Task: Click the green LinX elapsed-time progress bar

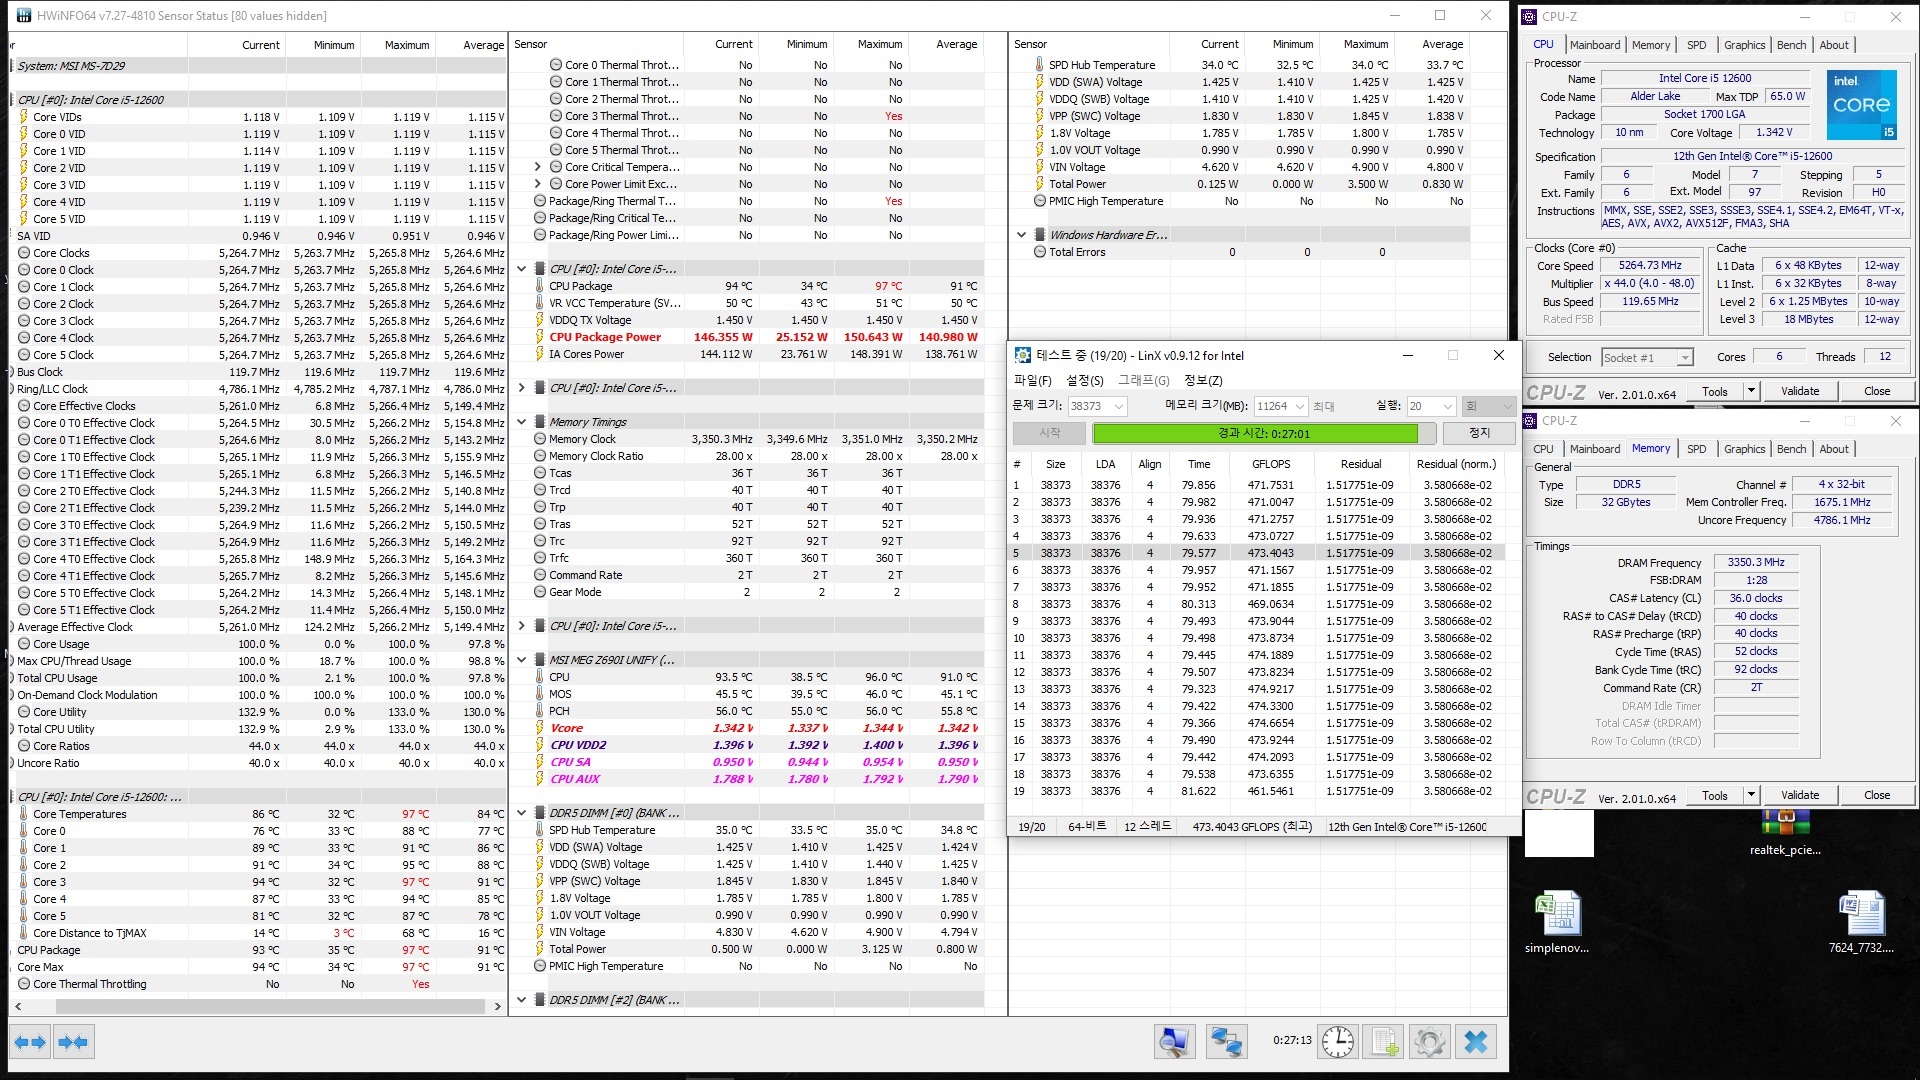Action: pyautogui.click(x=1254, y=433)
